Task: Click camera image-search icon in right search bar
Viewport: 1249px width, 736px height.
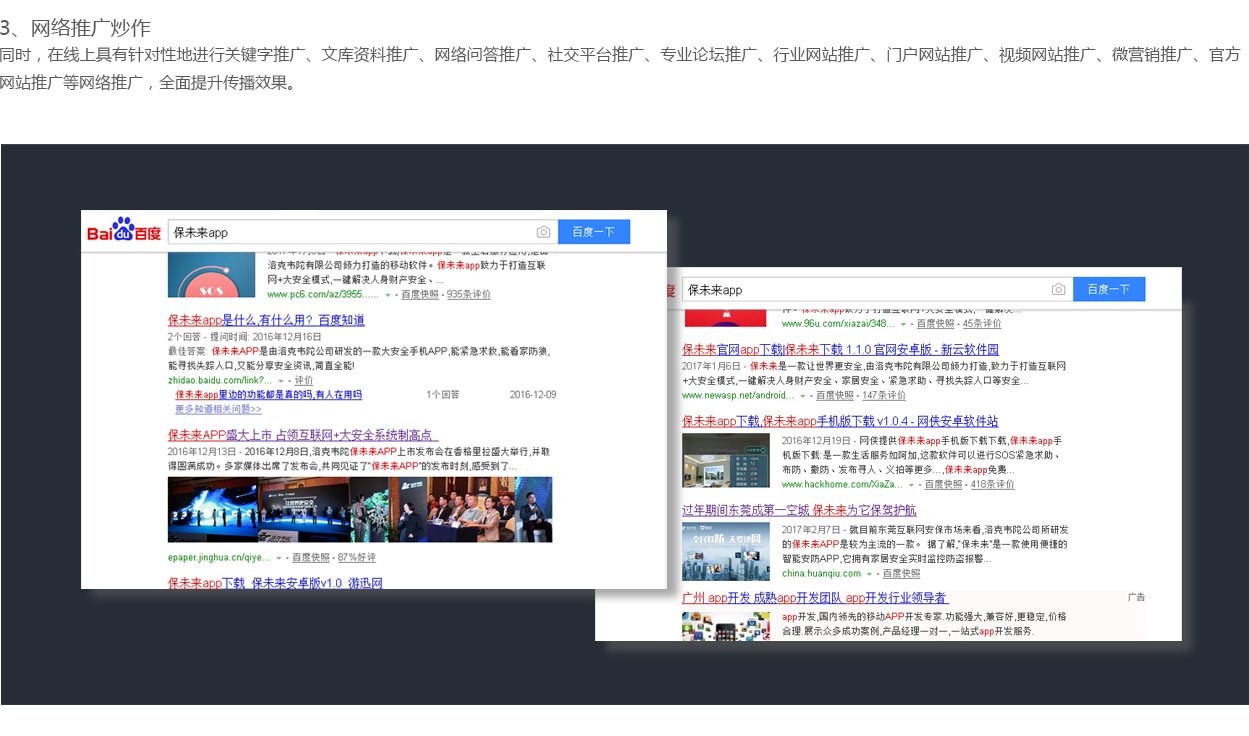Action: 1058,290
